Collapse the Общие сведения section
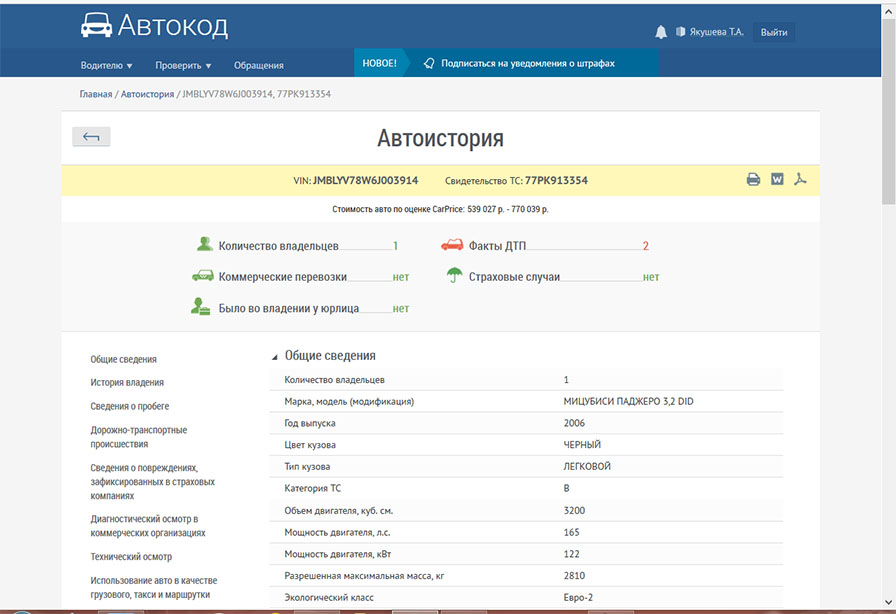 pos(275,356)
